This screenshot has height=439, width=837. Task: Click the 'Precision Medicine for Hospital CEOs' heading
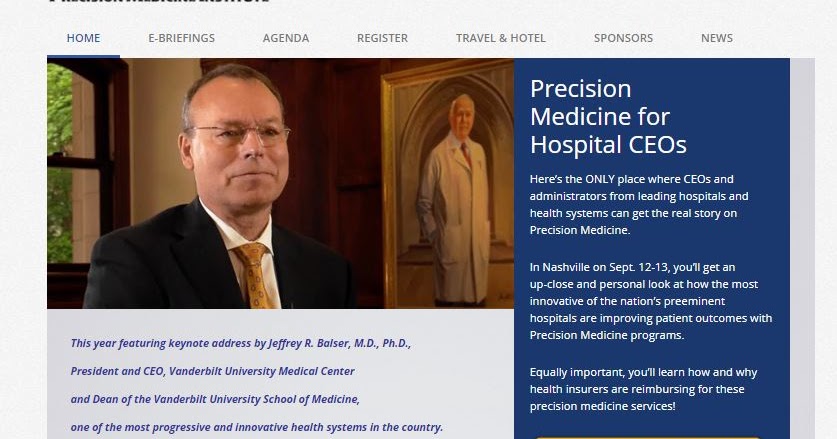click(608, 116)
